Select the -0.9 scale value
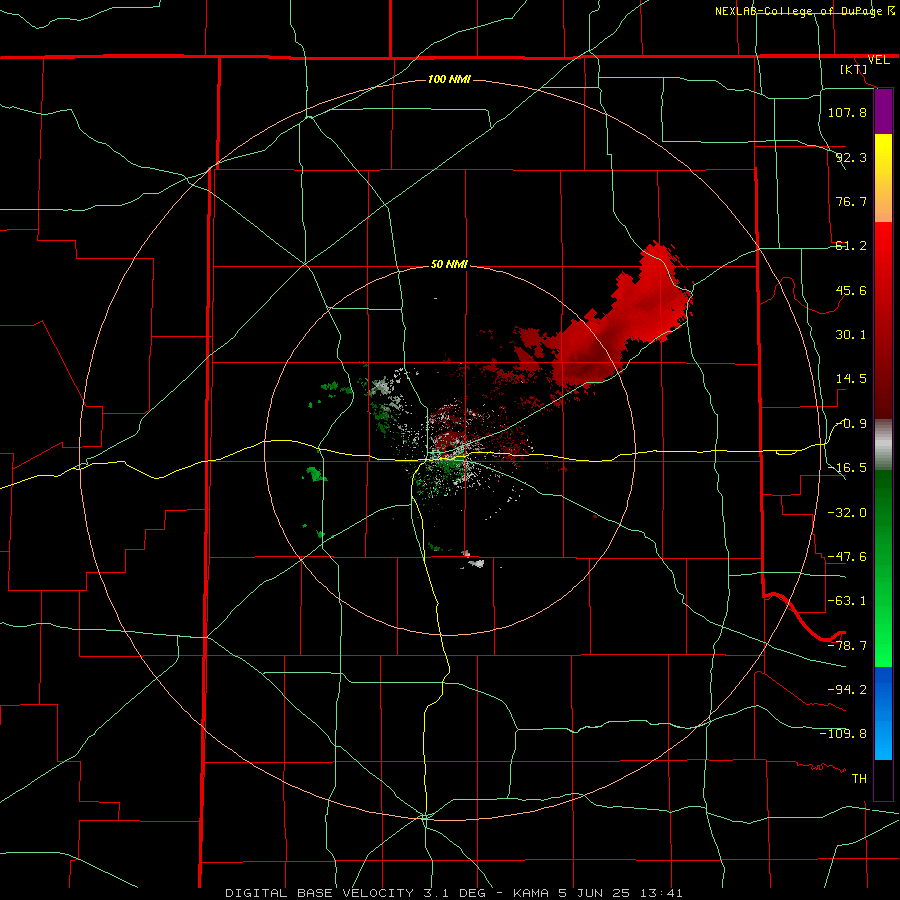The width and height of the screenshot is (900, 900). [851, 424]
